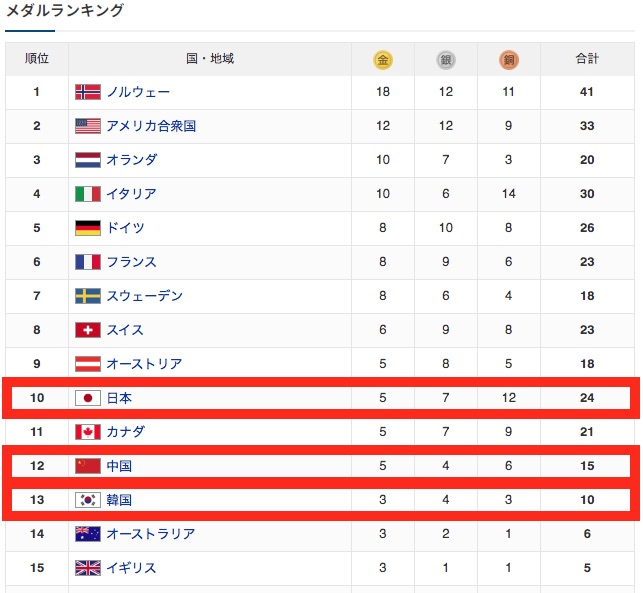Open the オーストリア country link
The width and height of the screenshot is (643, 593).
[x=144, y=364]
